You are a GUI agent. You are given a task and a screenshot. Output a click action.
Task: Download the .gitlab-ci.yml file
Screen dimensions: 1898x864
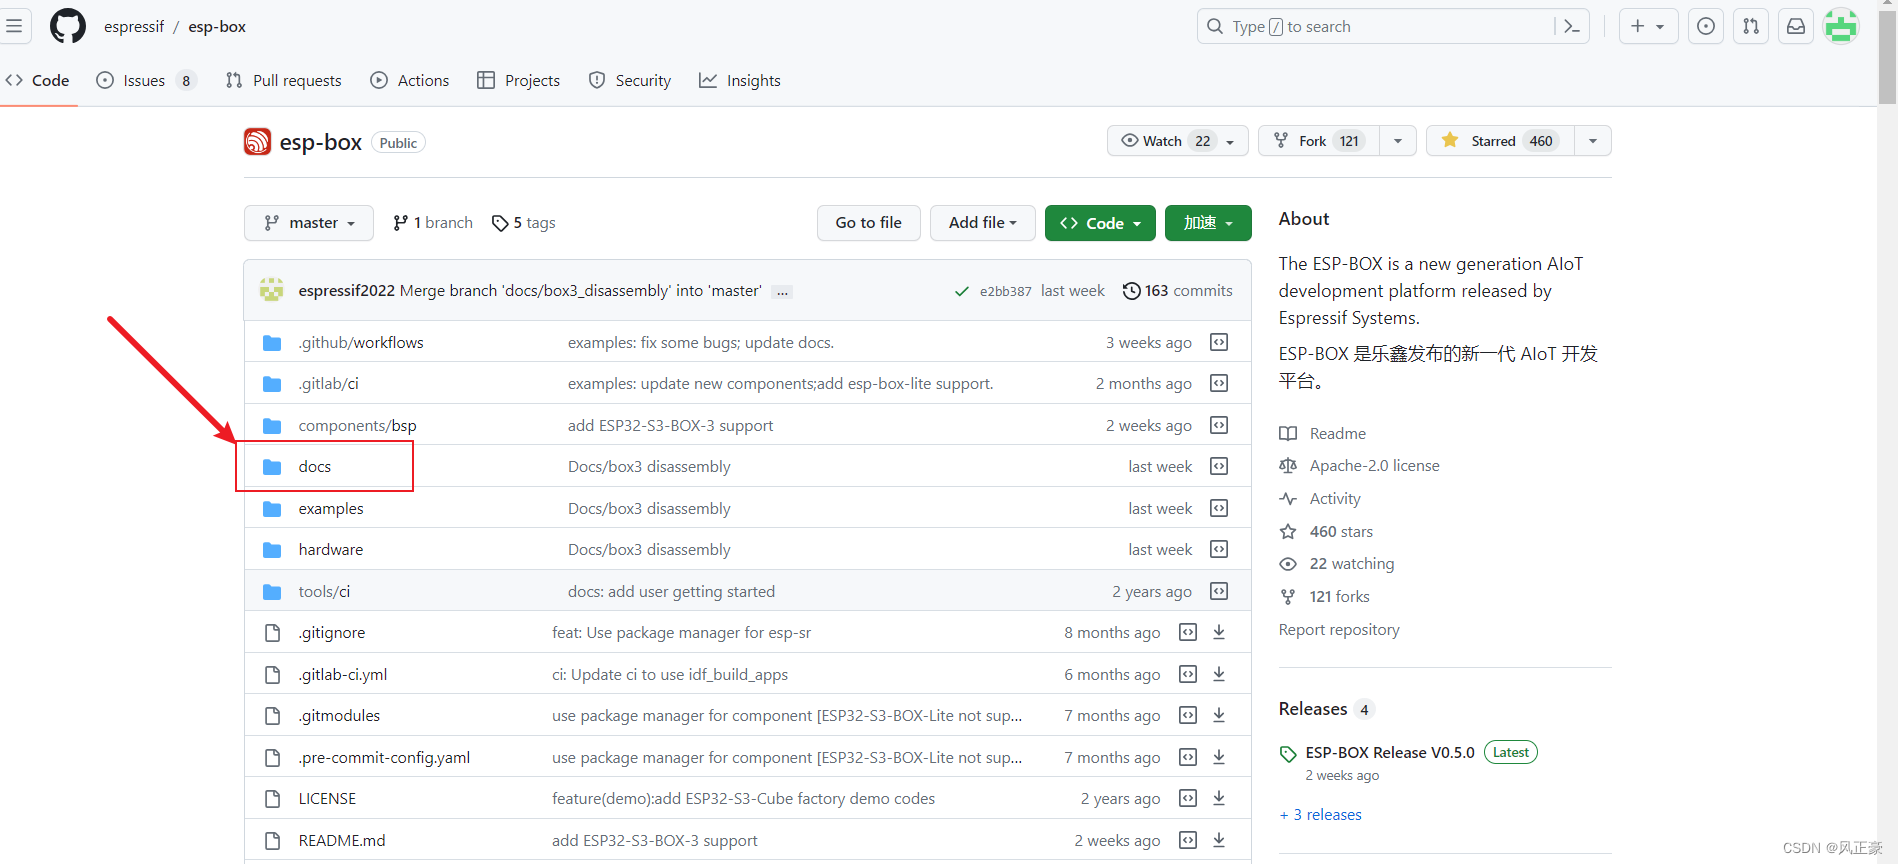pos(1219,674)
